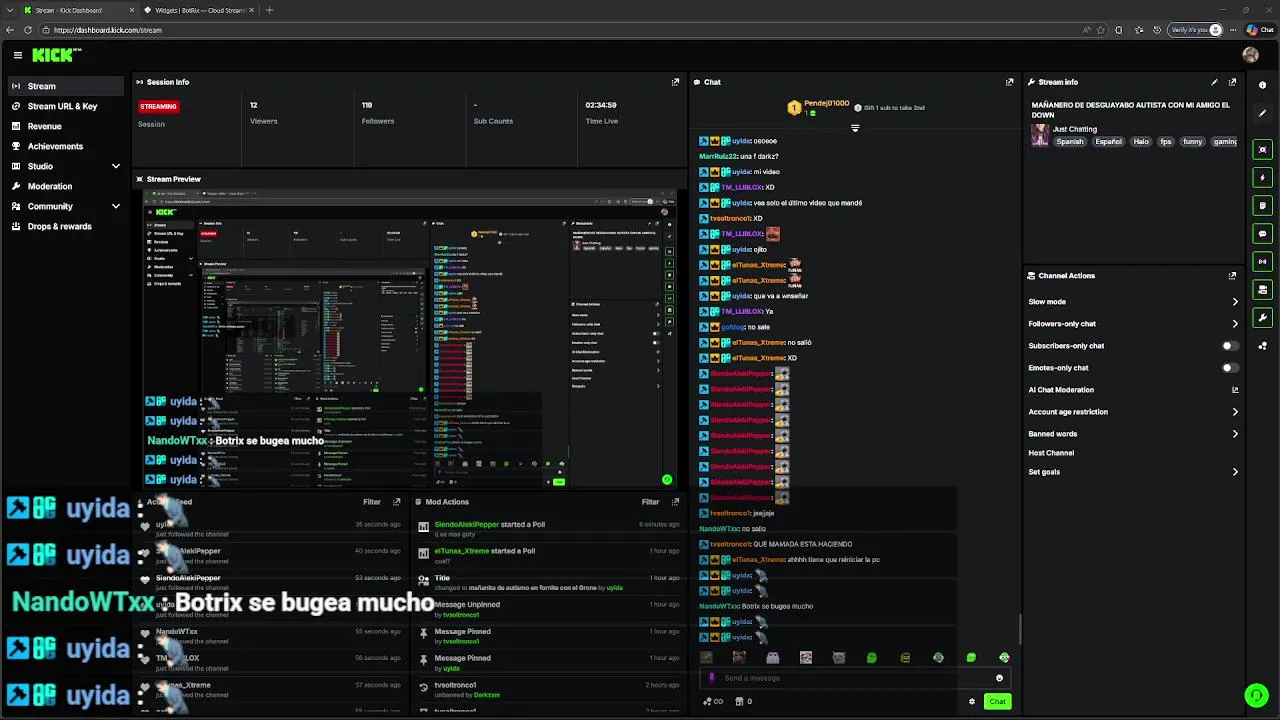Image resolution: width=1280 pixels, height=720 pixels.
Task: Click the green Chat send button
Action: coord(997,702)
